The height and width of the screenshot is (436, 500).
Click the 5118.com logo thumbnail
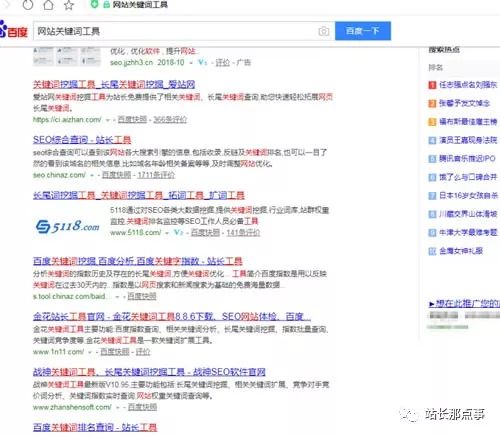68,226
